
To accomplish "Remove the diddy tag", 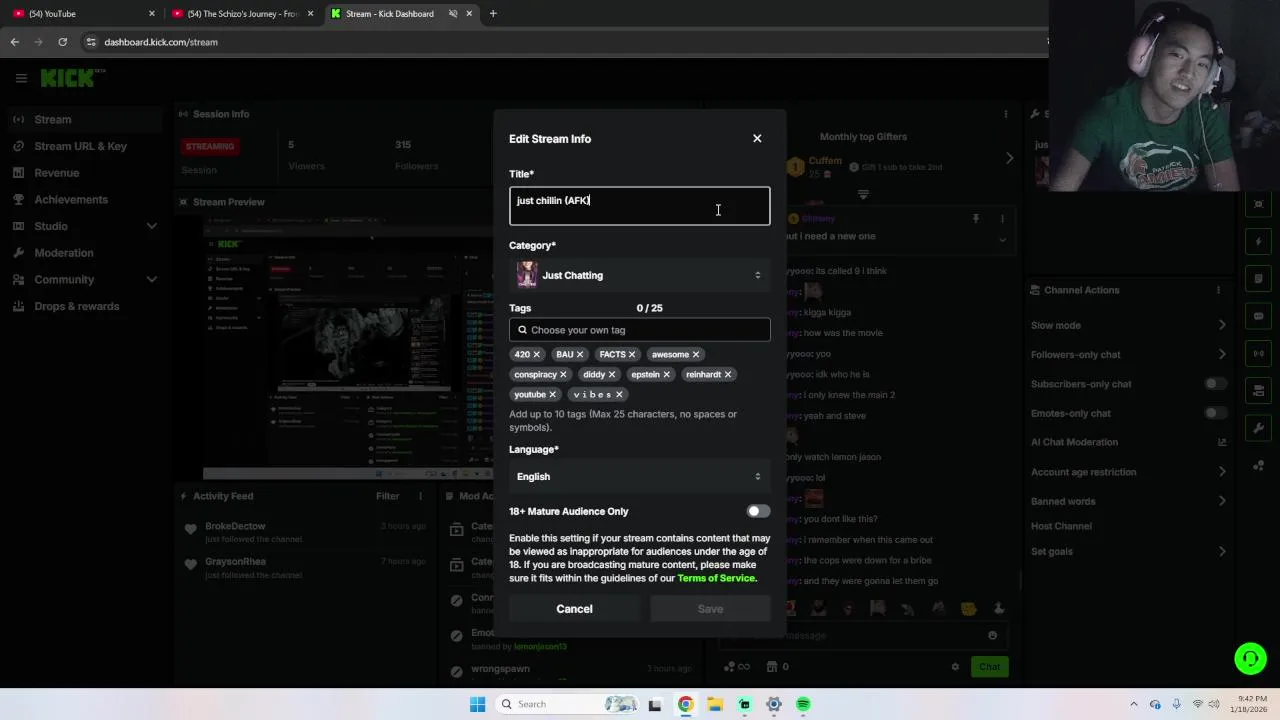I will point(611,374).
